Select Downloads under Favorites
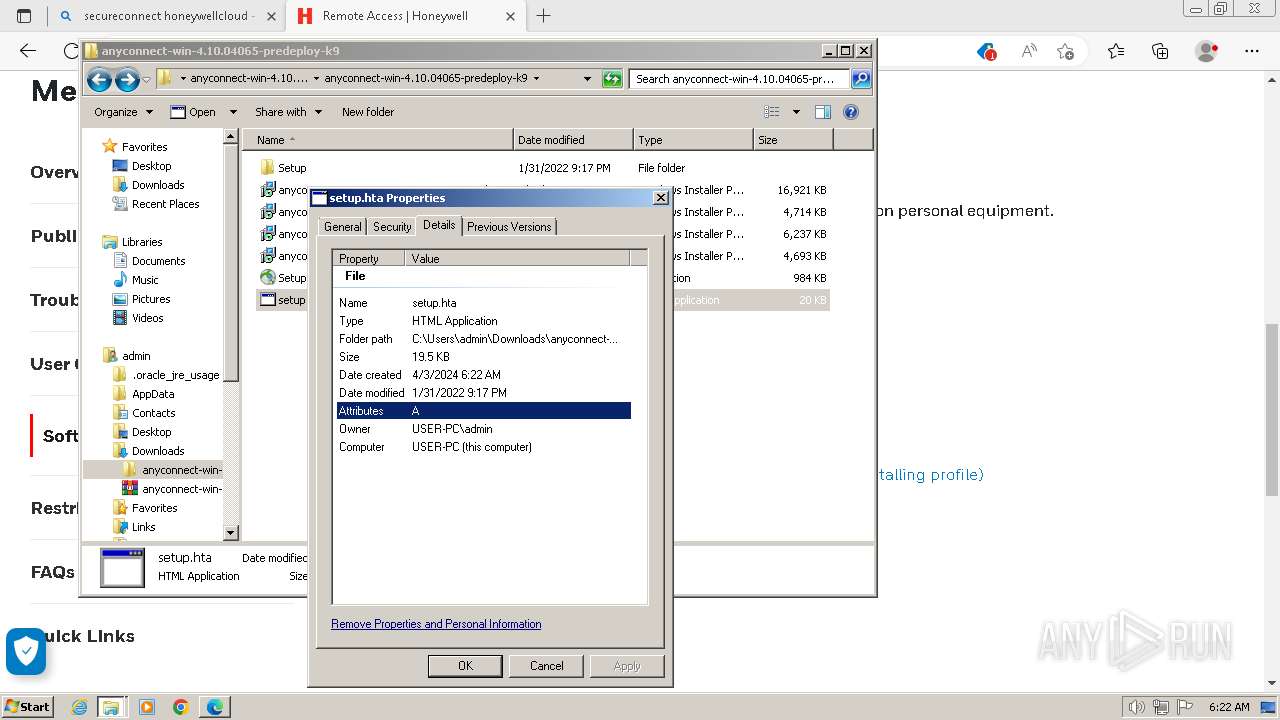The width and height of the screenshot is (1280, 720). tap(158, 185)
